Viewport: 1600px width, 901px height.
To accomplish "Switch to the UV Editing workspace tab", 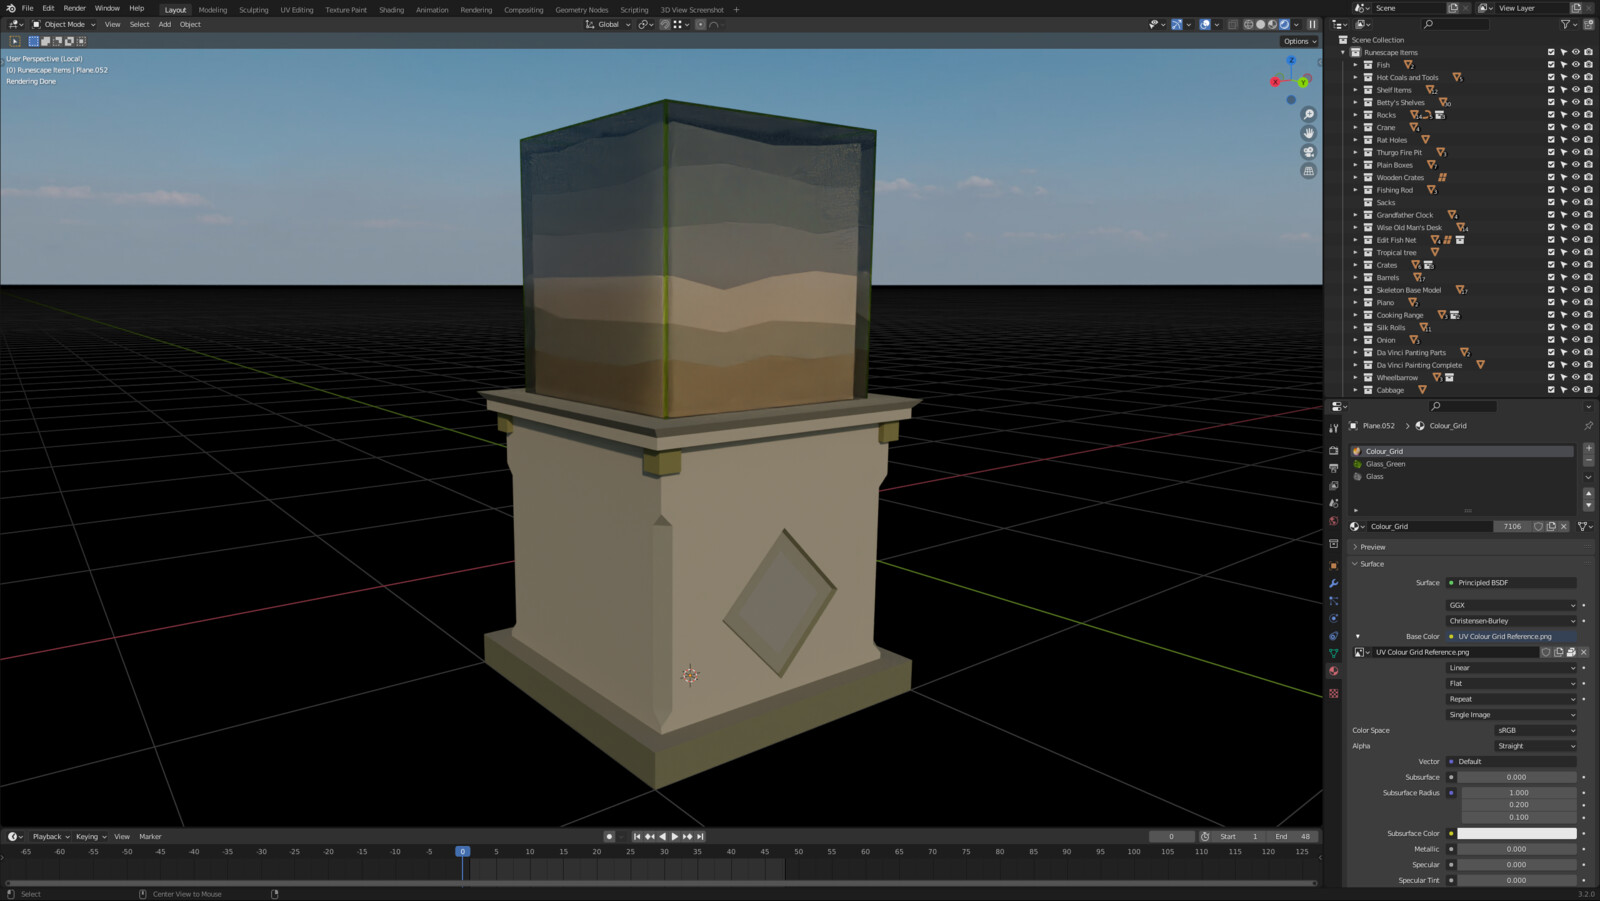I will 296,10.
